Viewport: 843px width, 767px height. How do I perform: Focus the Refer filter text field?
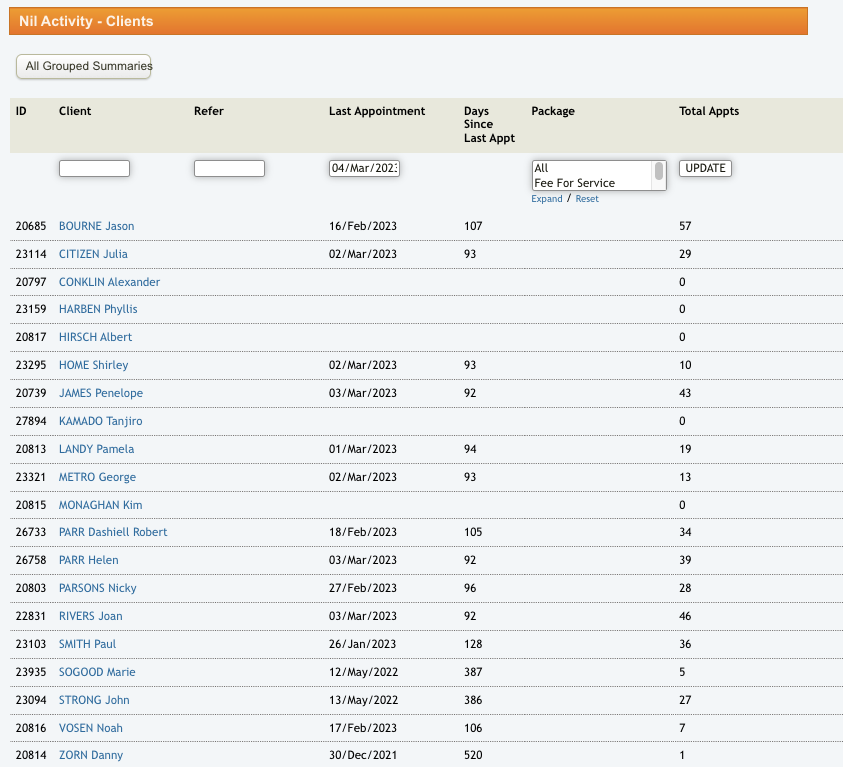tap(229, 169)
